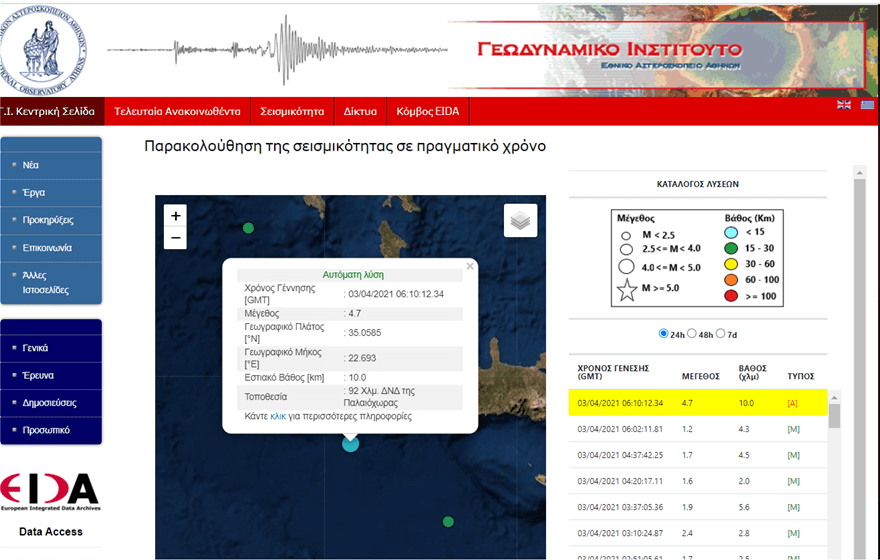Click the green marker at bottom-right of map

[x=448, y=521]
